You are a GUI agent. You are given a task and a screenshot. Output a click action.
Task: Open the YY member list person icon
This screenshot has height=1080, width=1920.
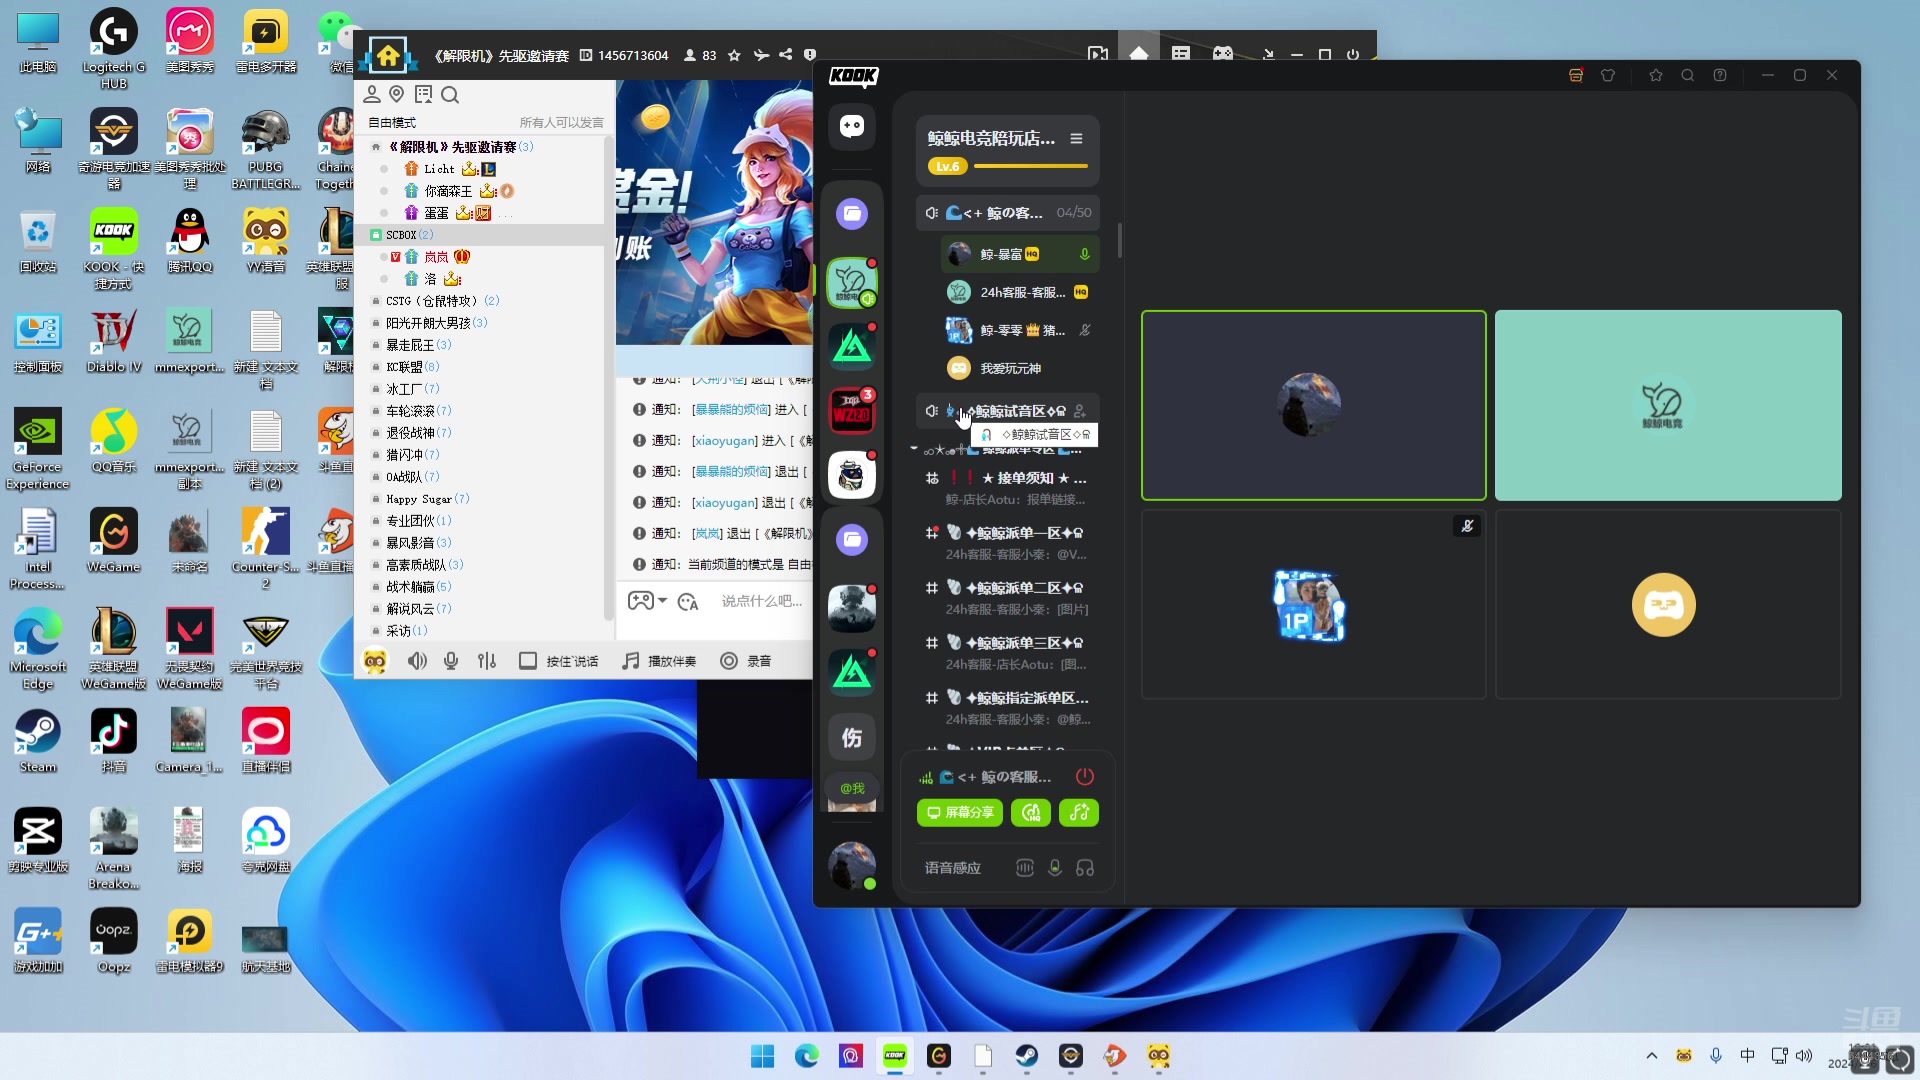point(372,94)
